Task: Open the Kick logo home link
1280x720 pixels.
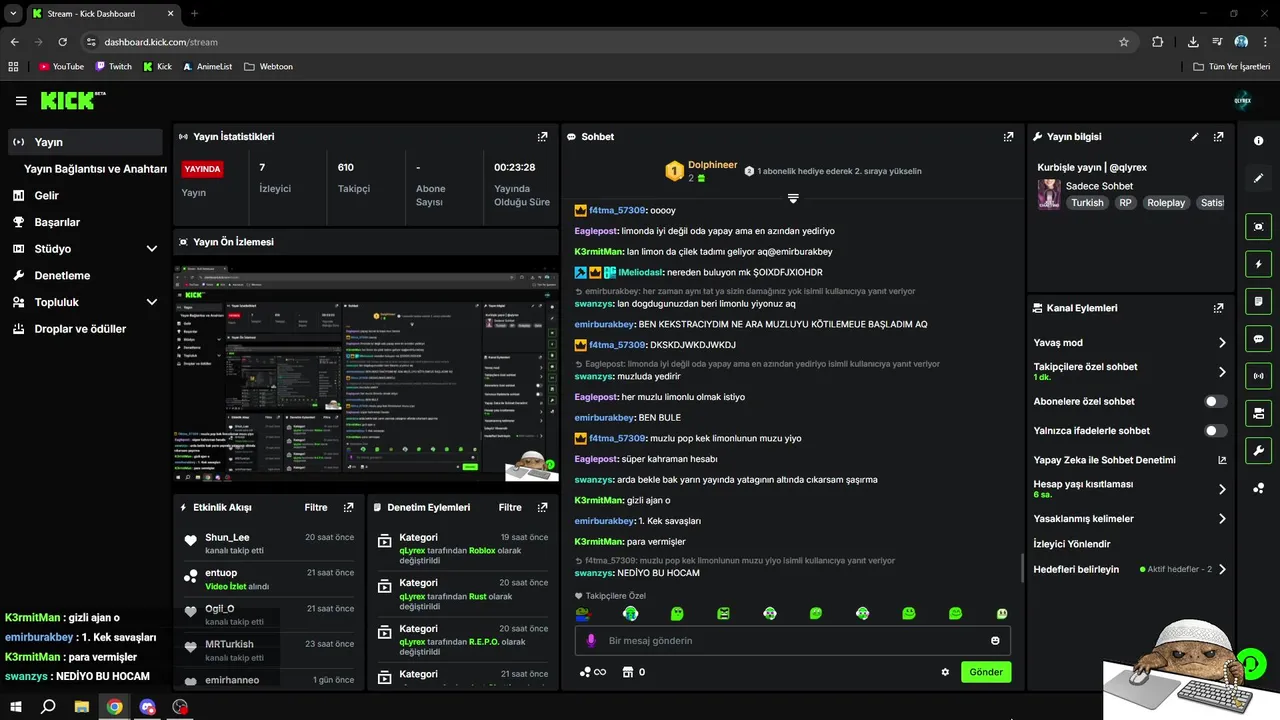Action: click(72, 100)
